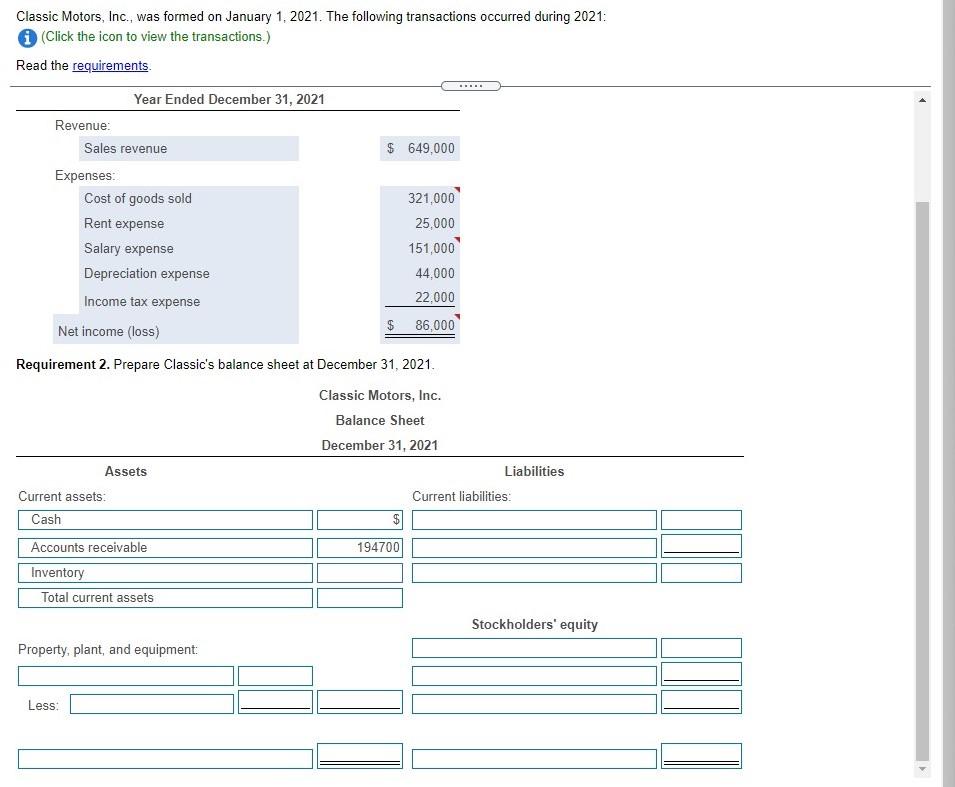This screenshot has height=787, width=955.
Task: Click the third stockholders' equity amount field
Action: coord(702,702)
